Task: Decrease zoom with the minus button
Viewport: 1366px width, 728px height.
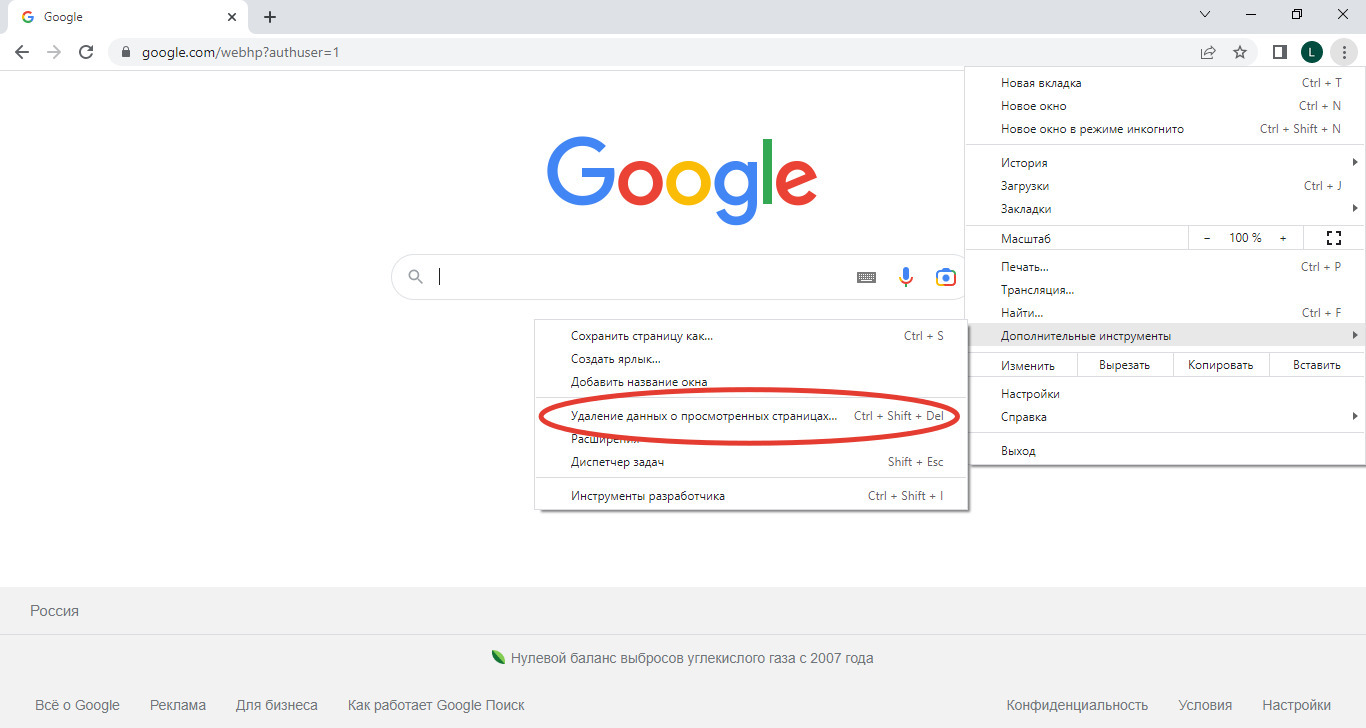Action: 1207,238
